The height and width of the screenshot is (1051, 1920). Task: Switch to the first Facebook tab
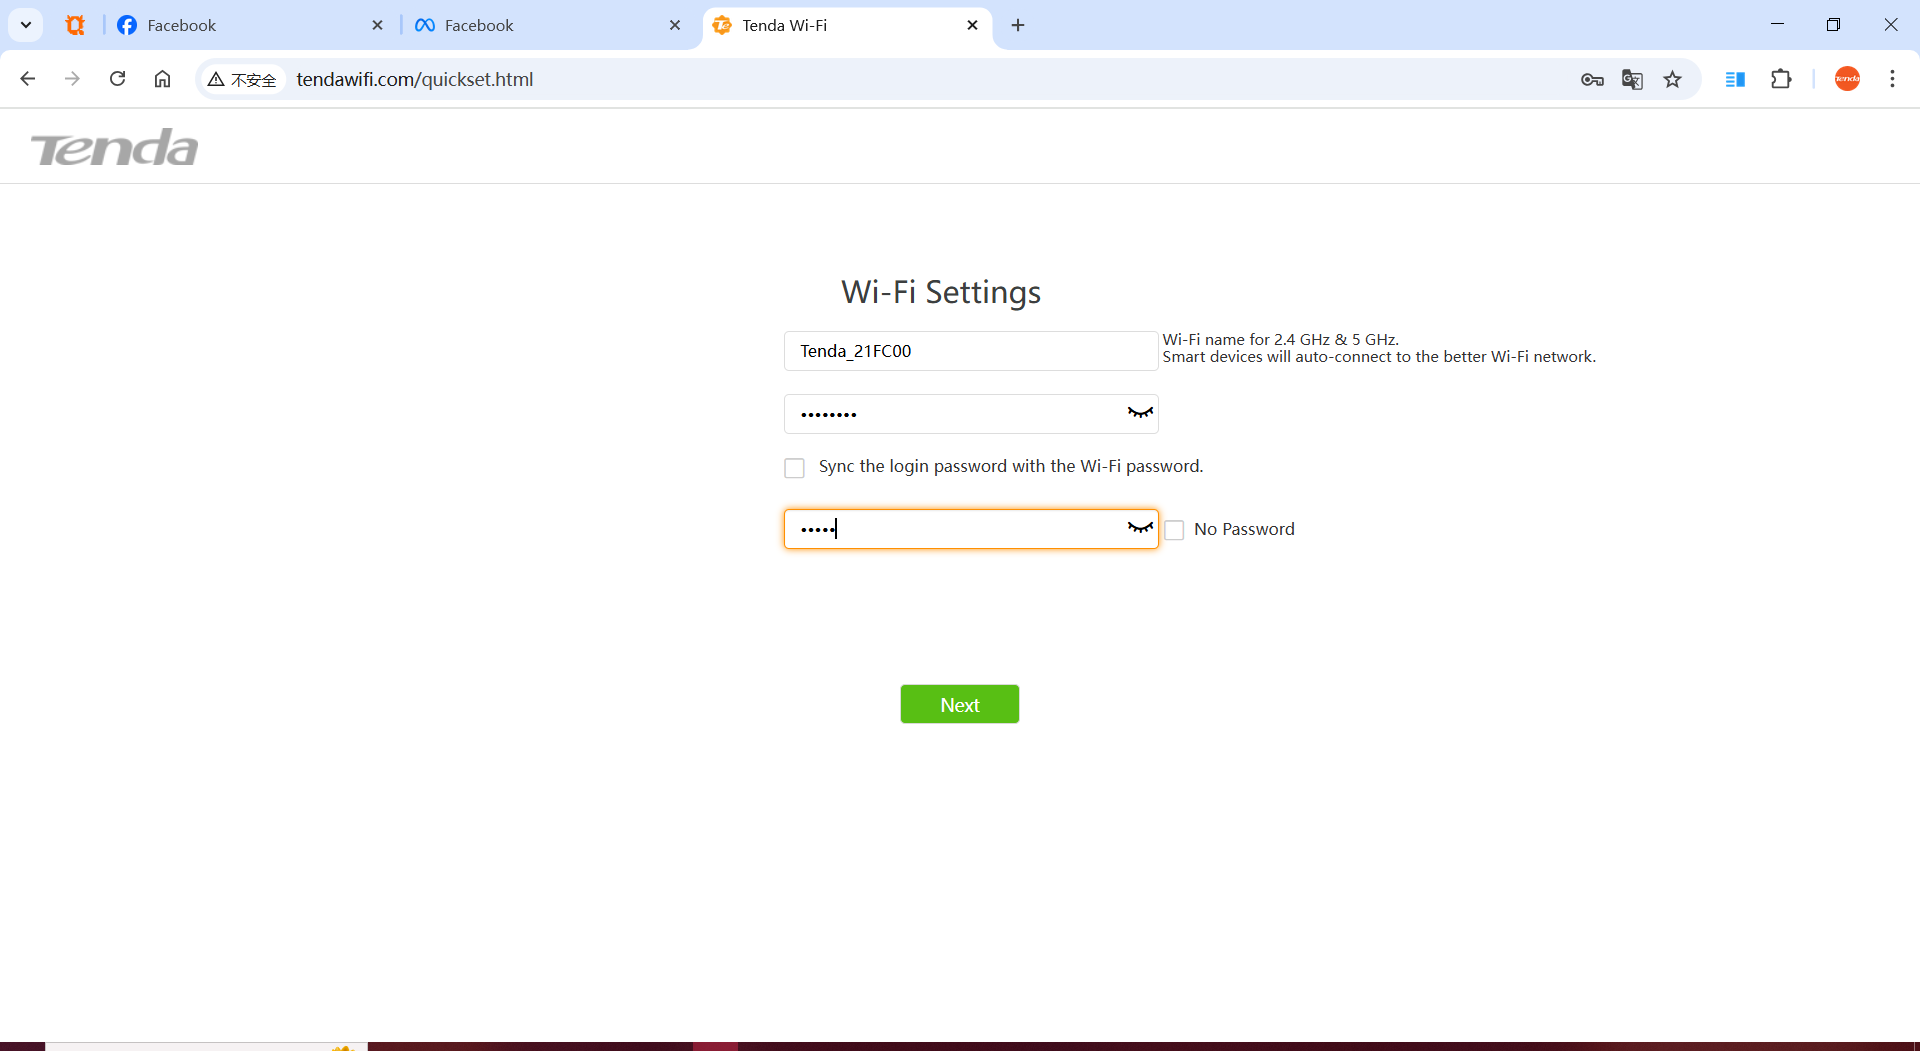click(x=240, y=25)
